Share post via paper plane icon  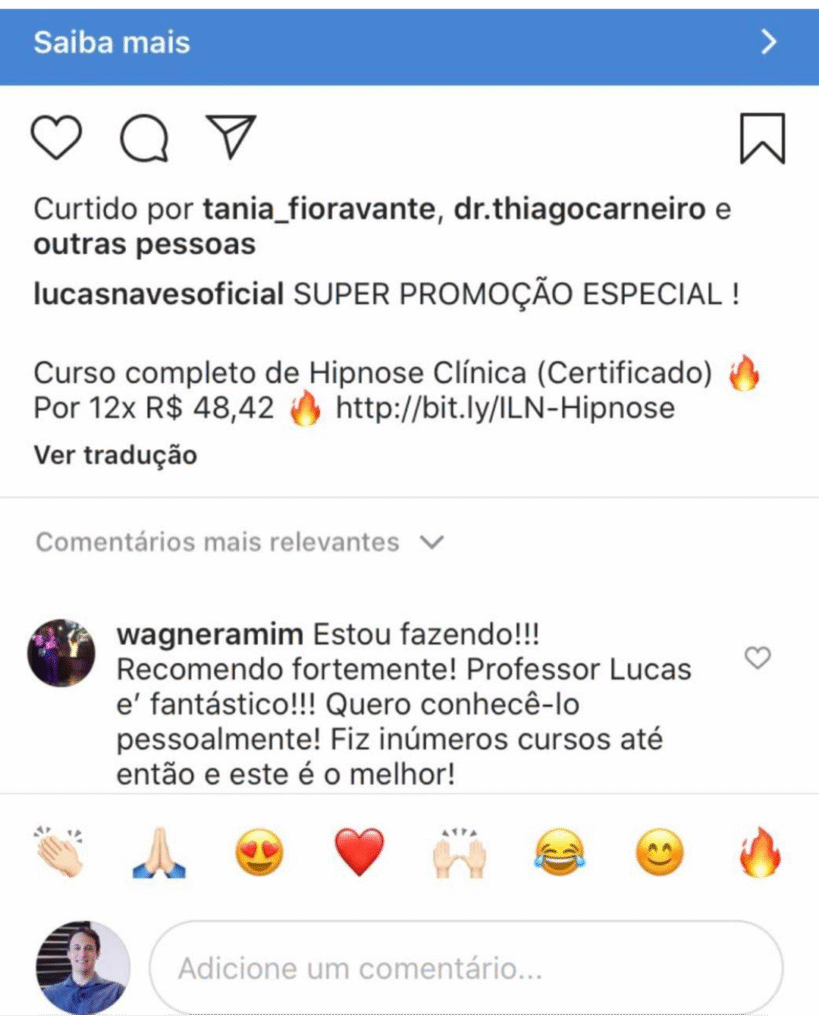click(x=231, y=136)
